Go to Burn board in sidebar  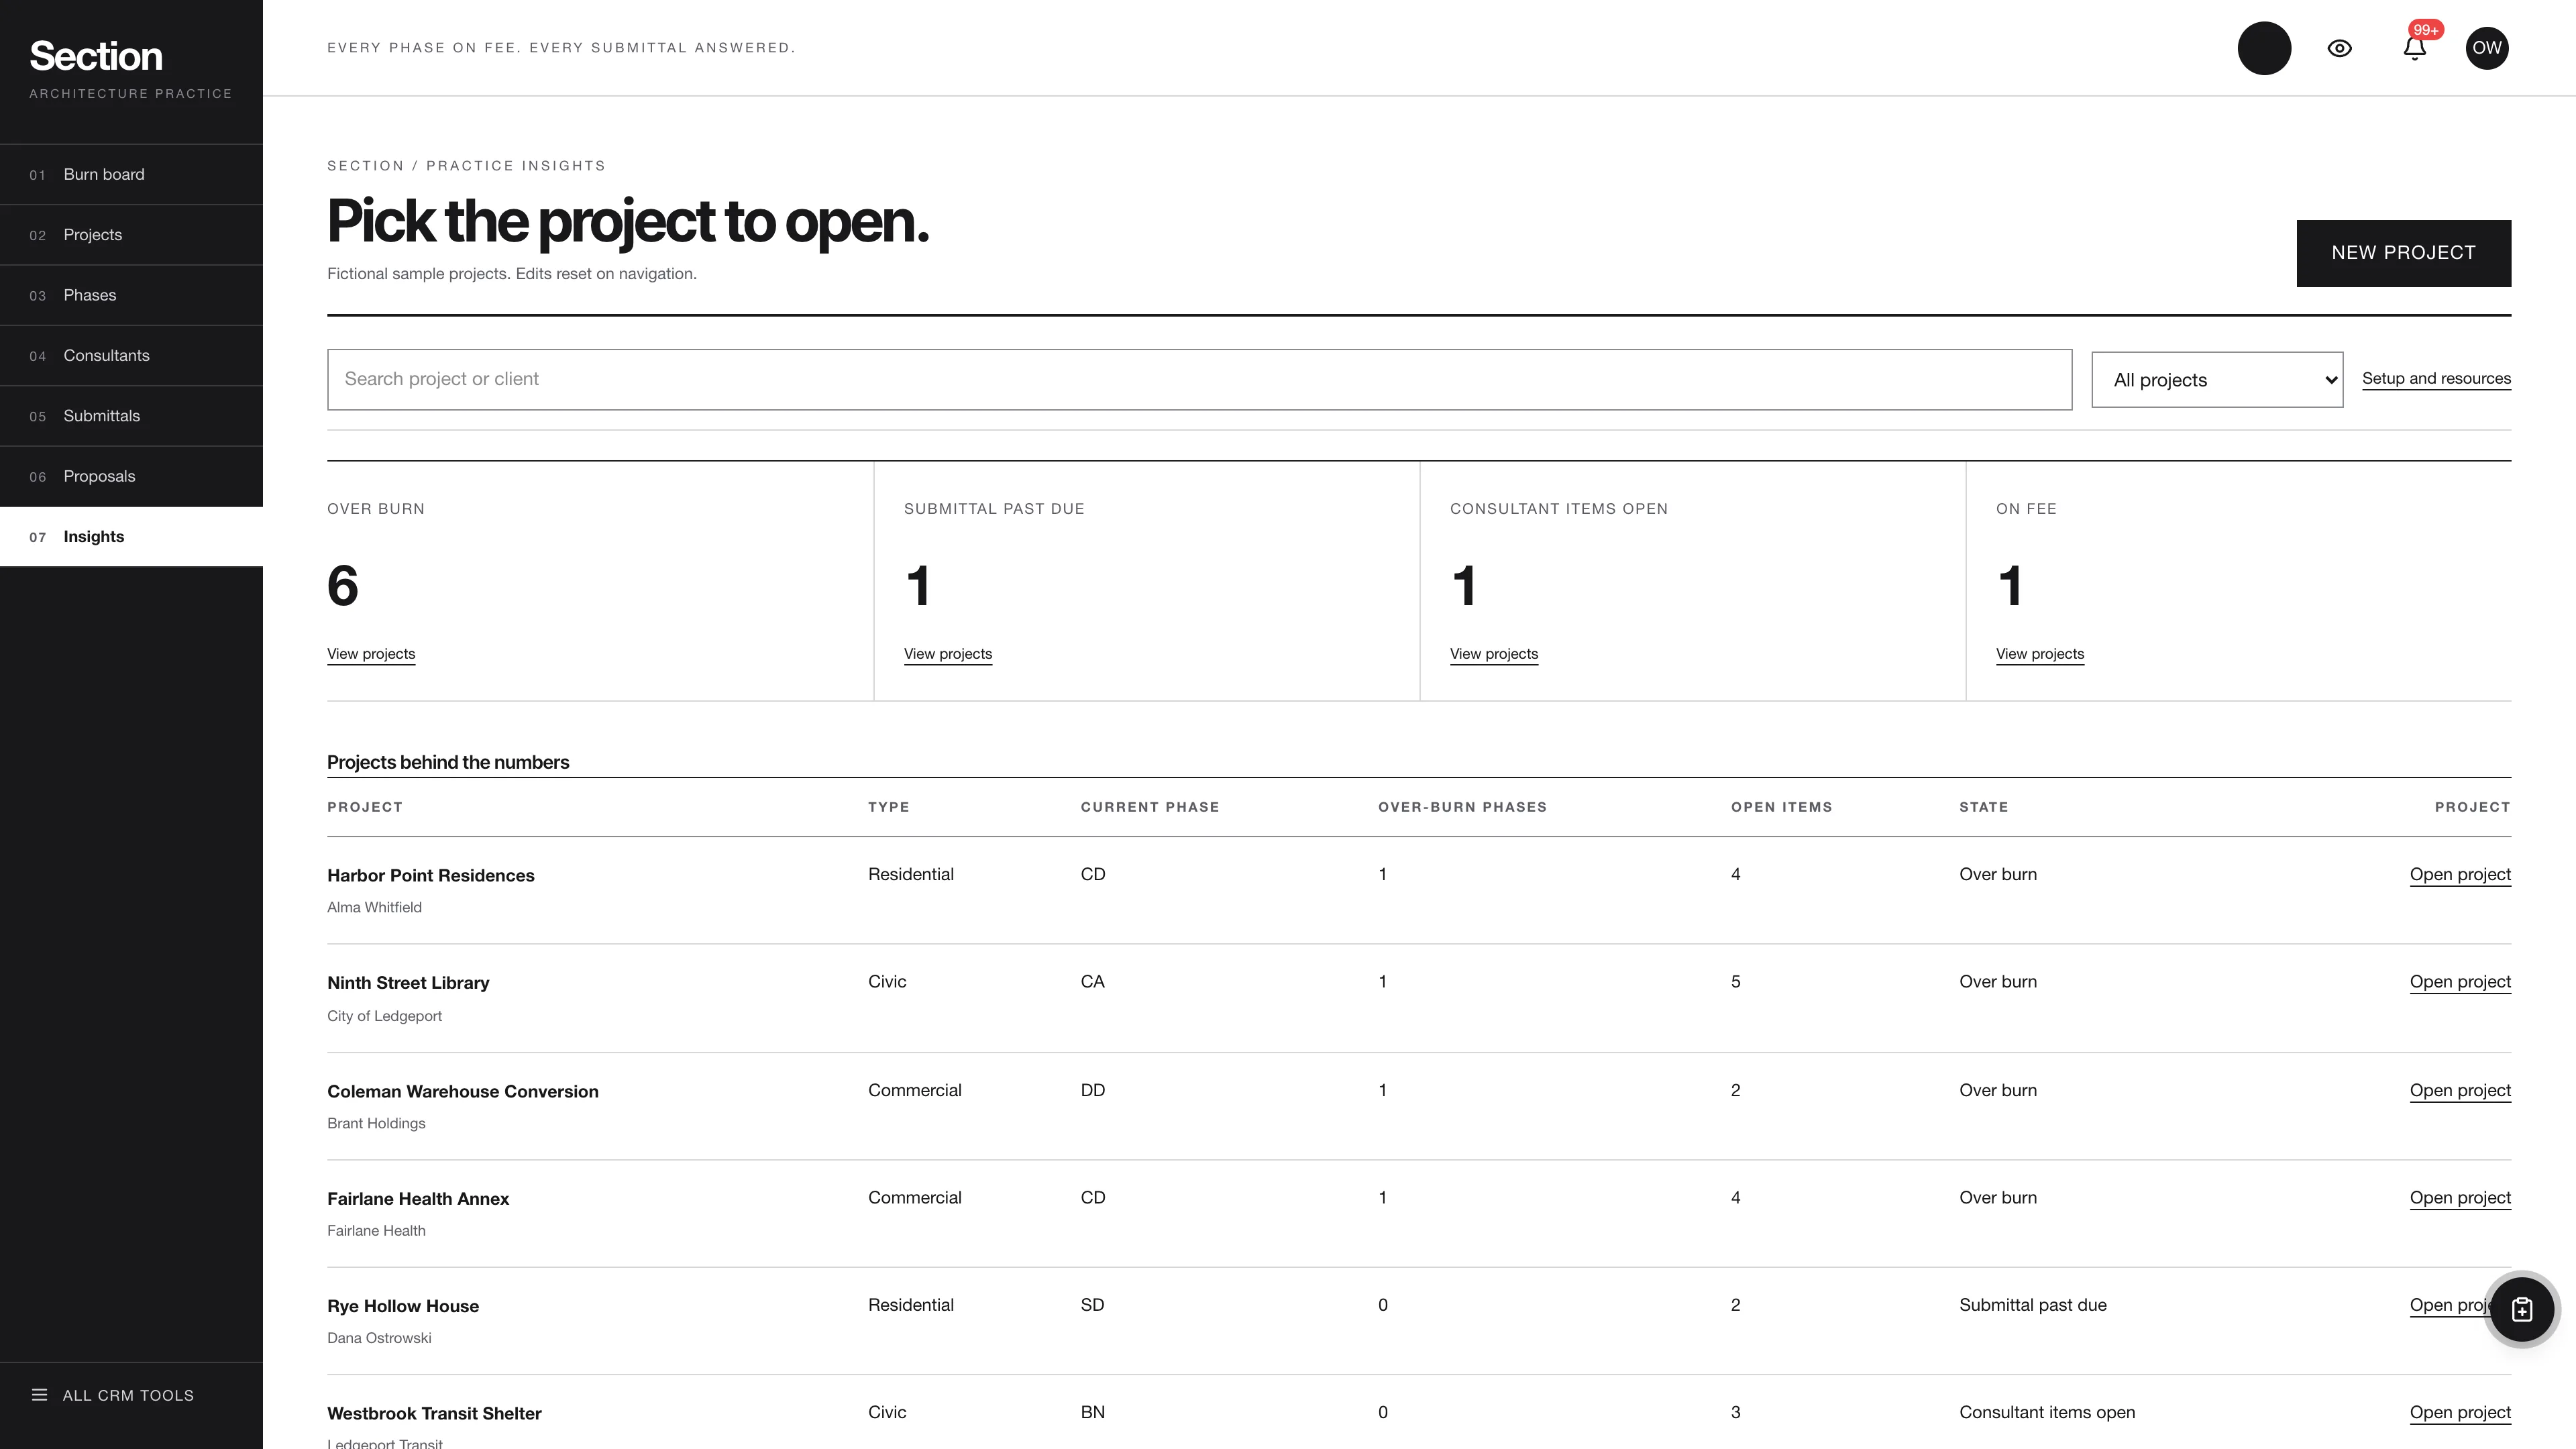coord(131,174)
